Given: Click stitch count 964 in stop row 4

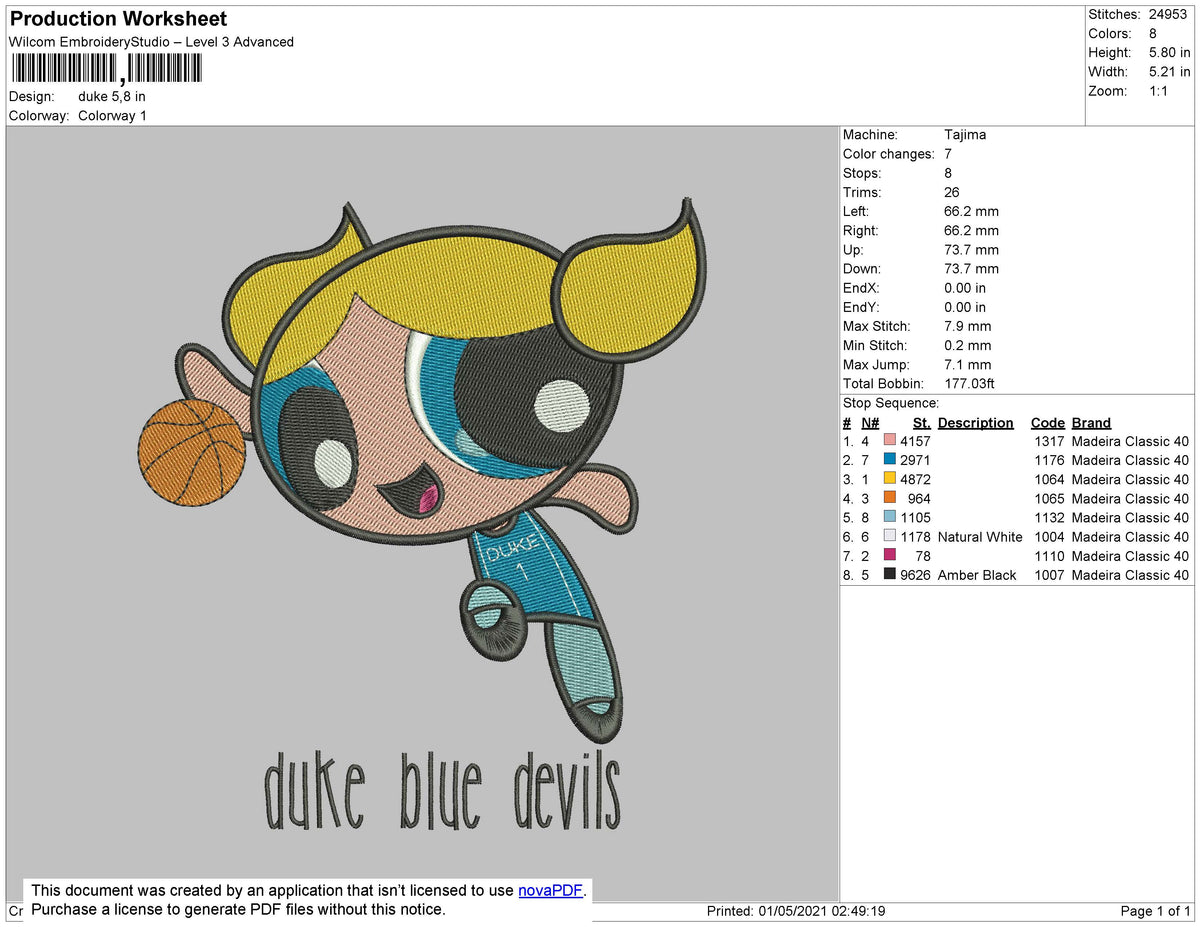Looking at the screenshot, I should 919,498.
